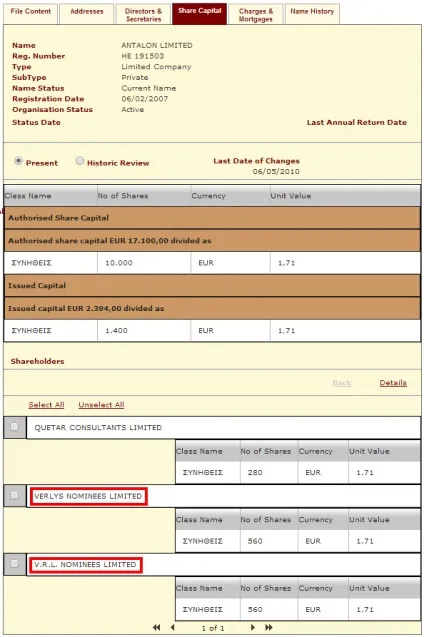
Task: Click the Select All link
Action: (x=46, y=405)
